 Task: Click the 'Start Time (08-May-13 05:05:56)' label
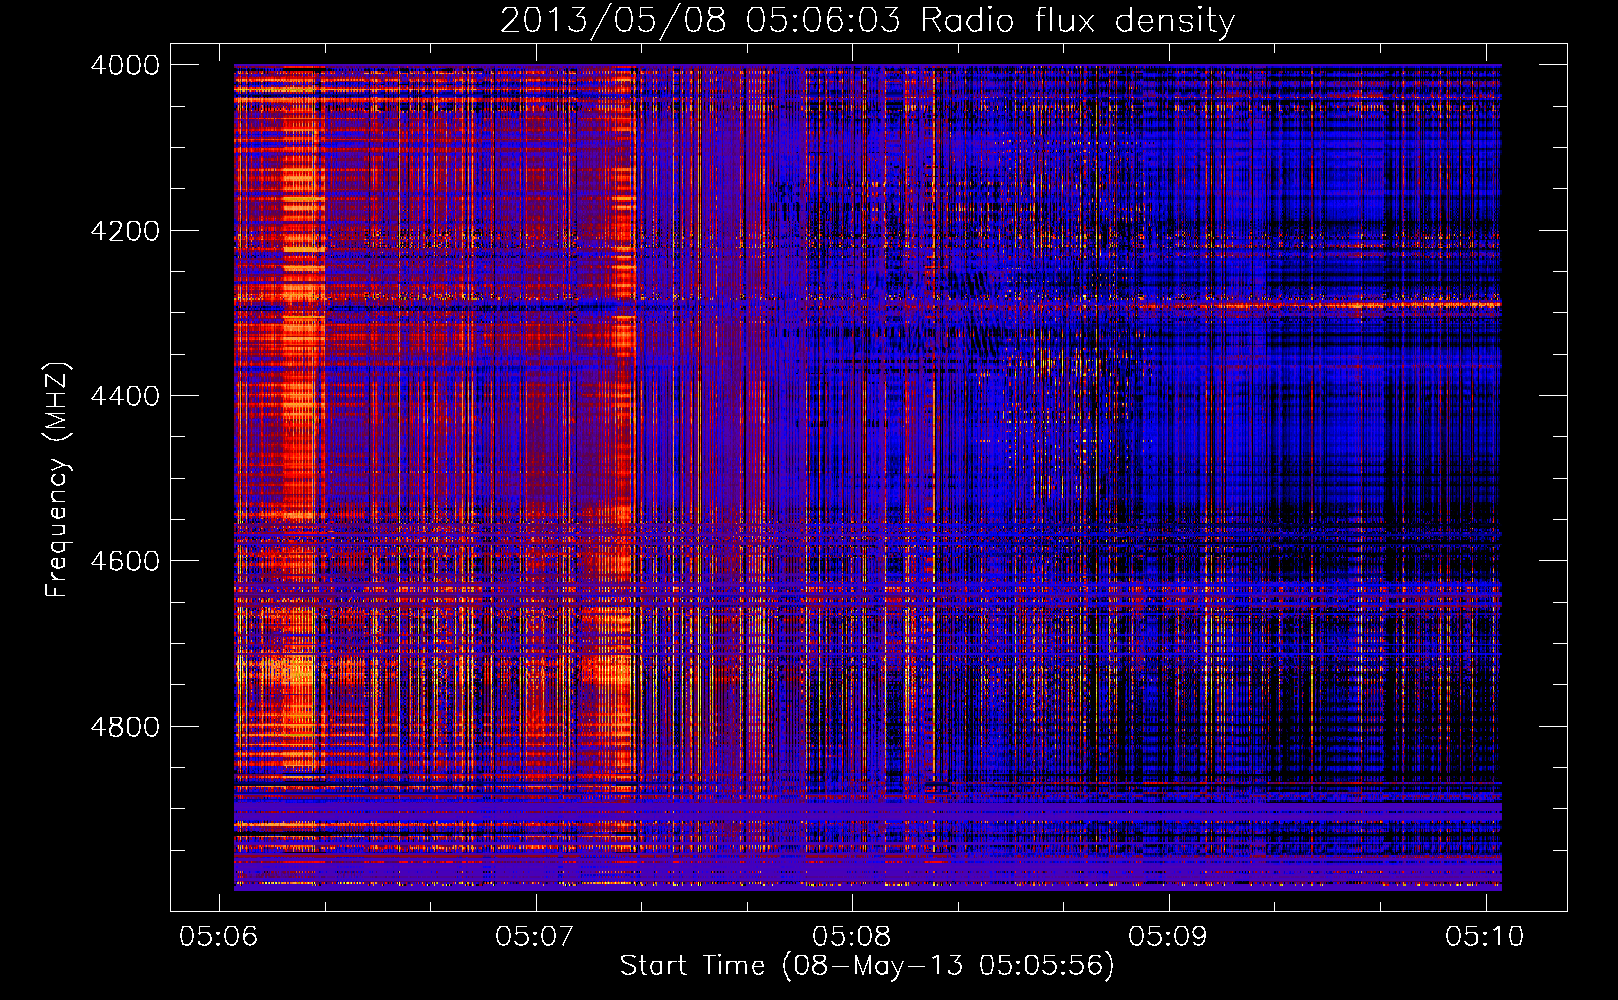point(867,966)
